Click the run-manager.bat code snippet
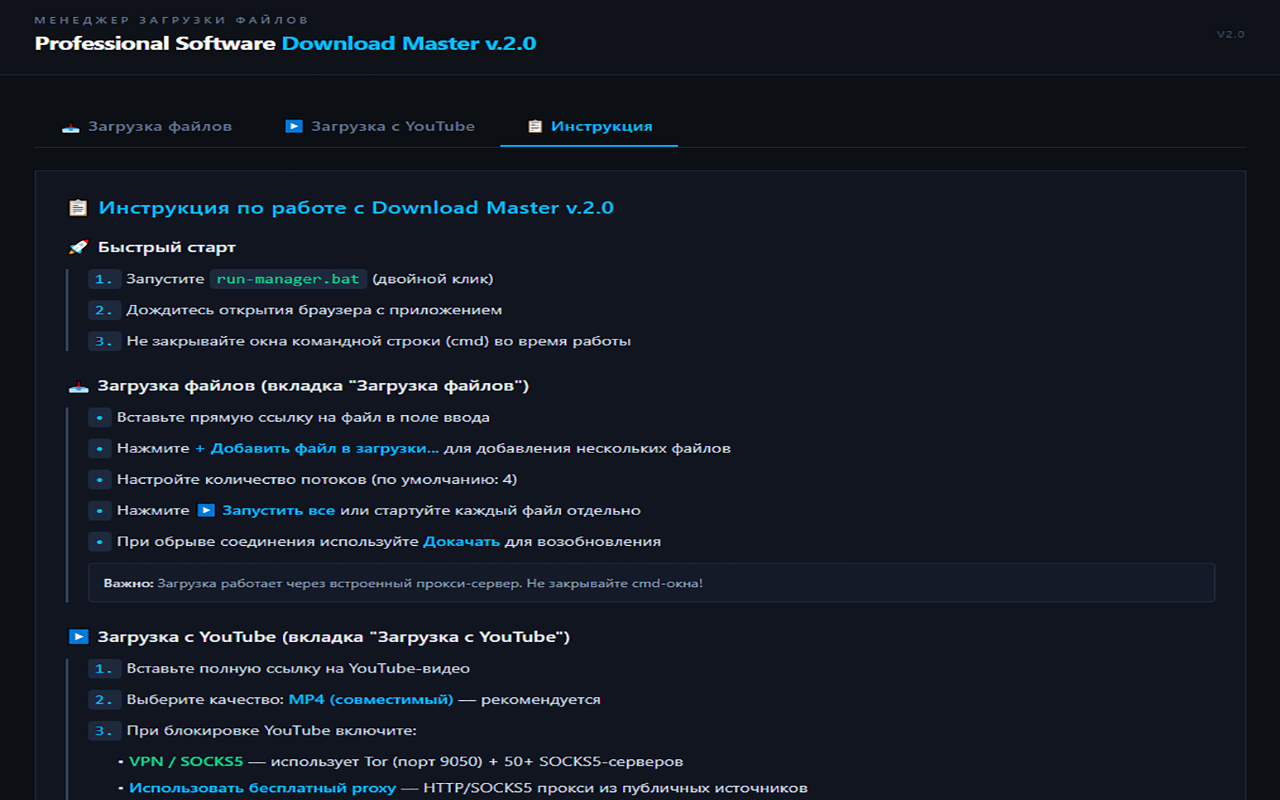Viewport: 1280px width, 800px height. click(x=288, y=279)
